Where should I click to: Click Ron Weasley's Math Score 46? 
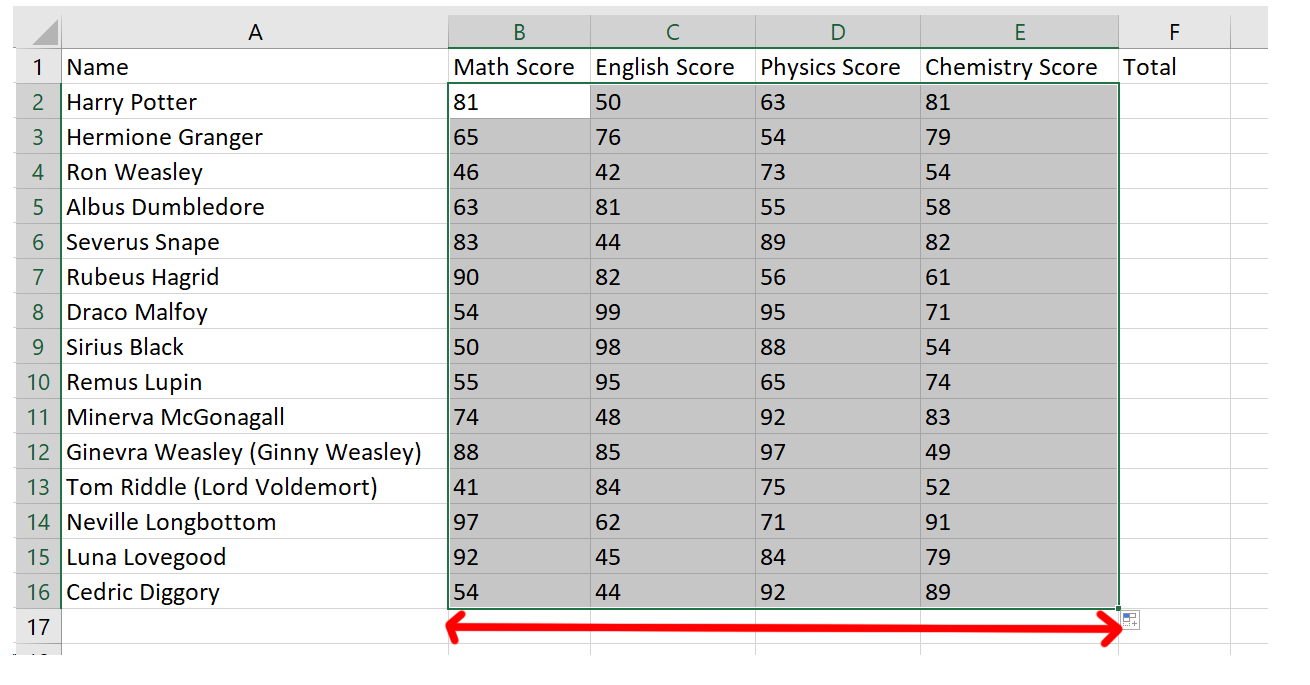pyautogui.click(x=519, y=172)
